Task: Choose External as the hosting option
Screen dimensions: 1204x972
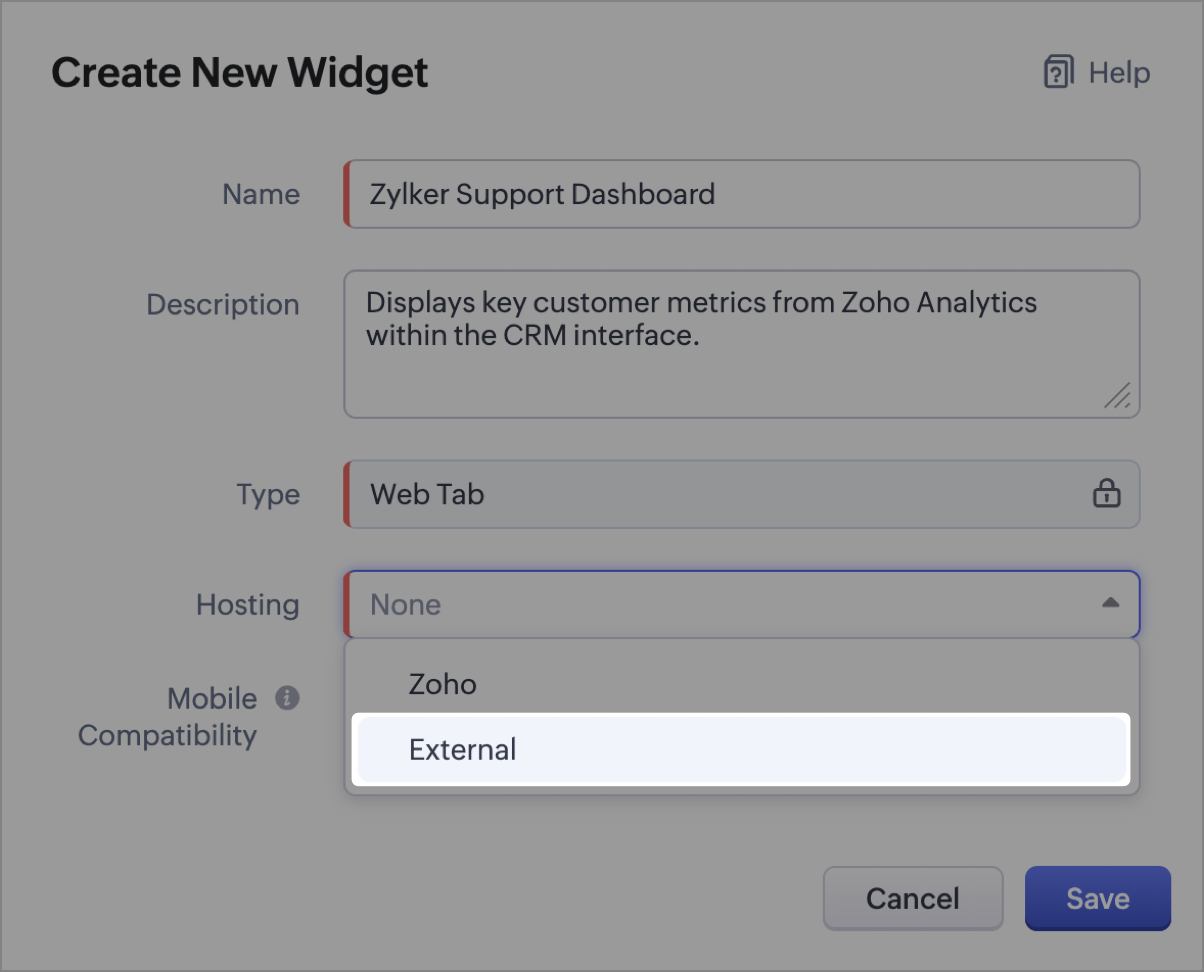Action: tap(463, 749)
